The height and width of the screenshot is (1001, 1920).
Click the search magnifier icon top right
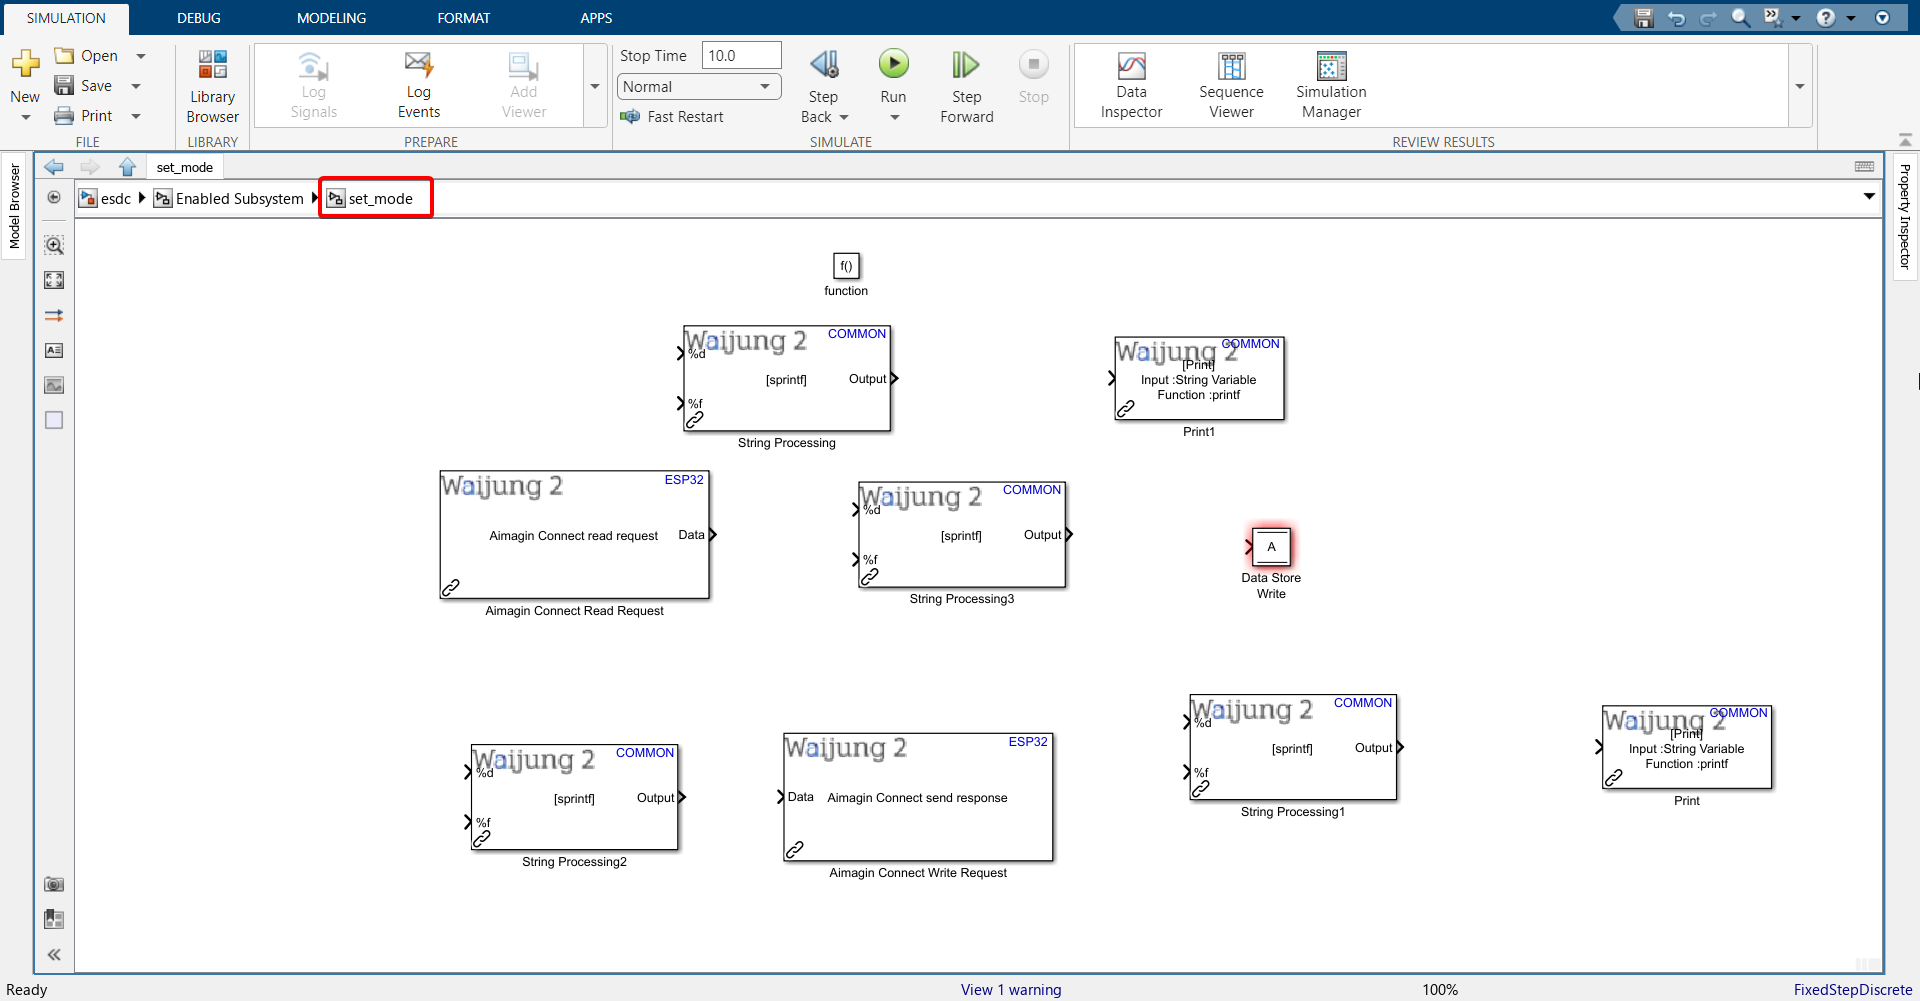(x=1741, y=18)
